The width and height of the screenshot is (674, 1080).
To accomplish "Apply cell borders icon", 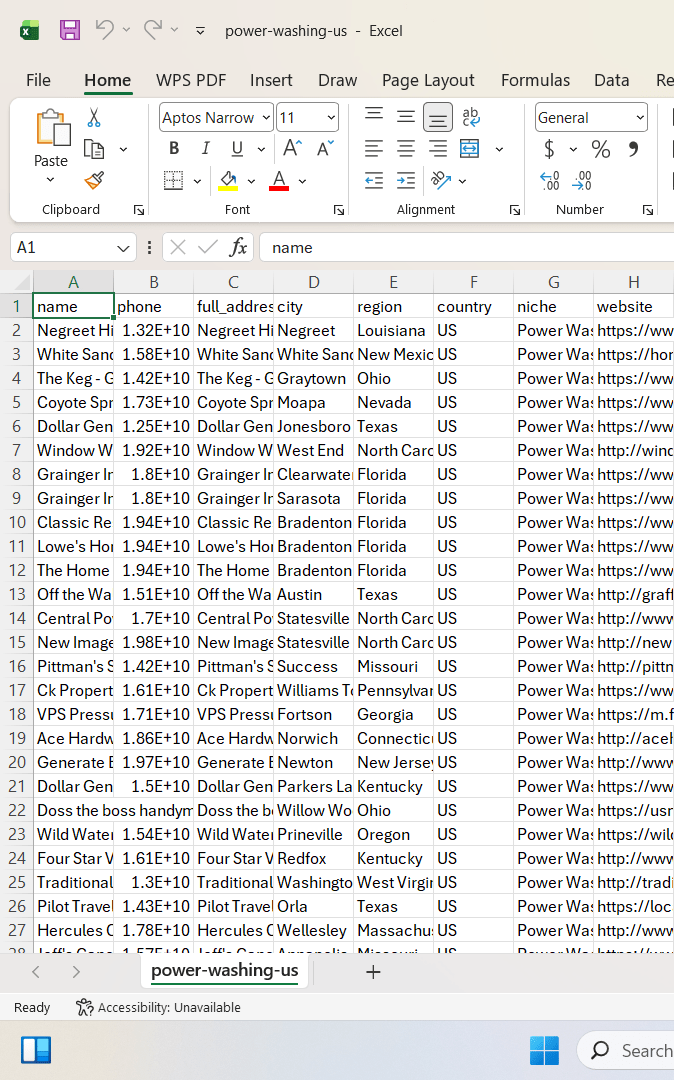I will click(x=173, y=180).
